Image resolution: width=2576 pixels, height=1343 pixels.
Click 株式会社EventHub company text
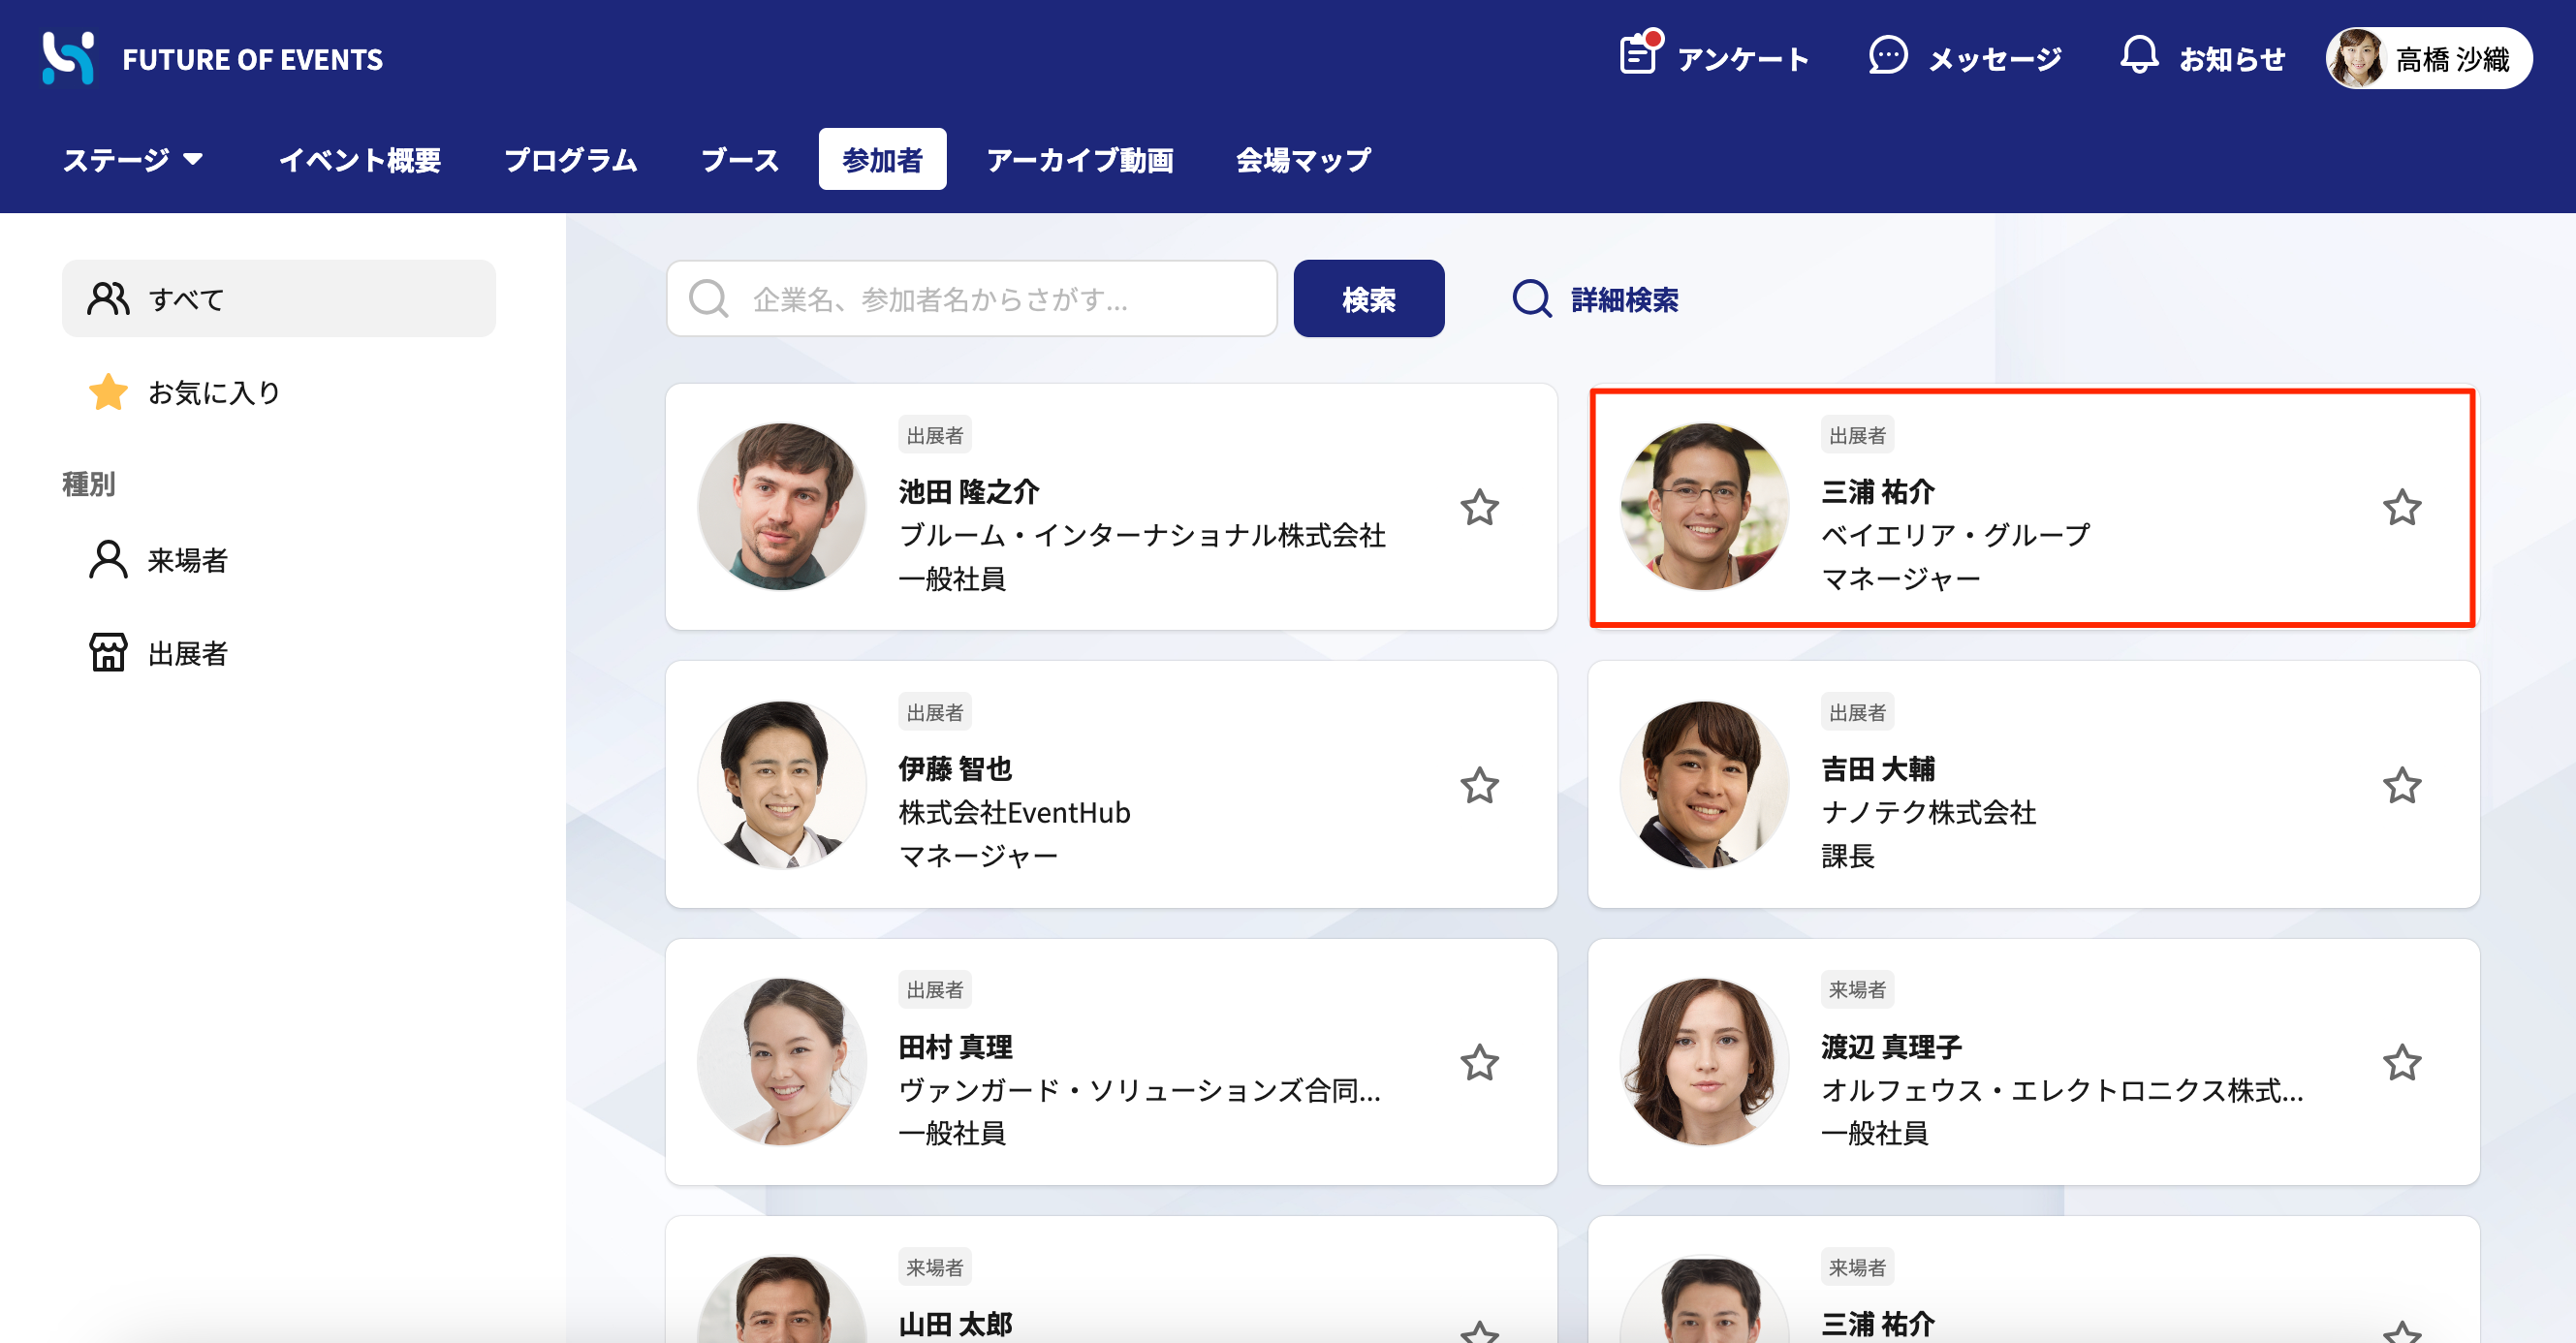(x=1014, y=812)
